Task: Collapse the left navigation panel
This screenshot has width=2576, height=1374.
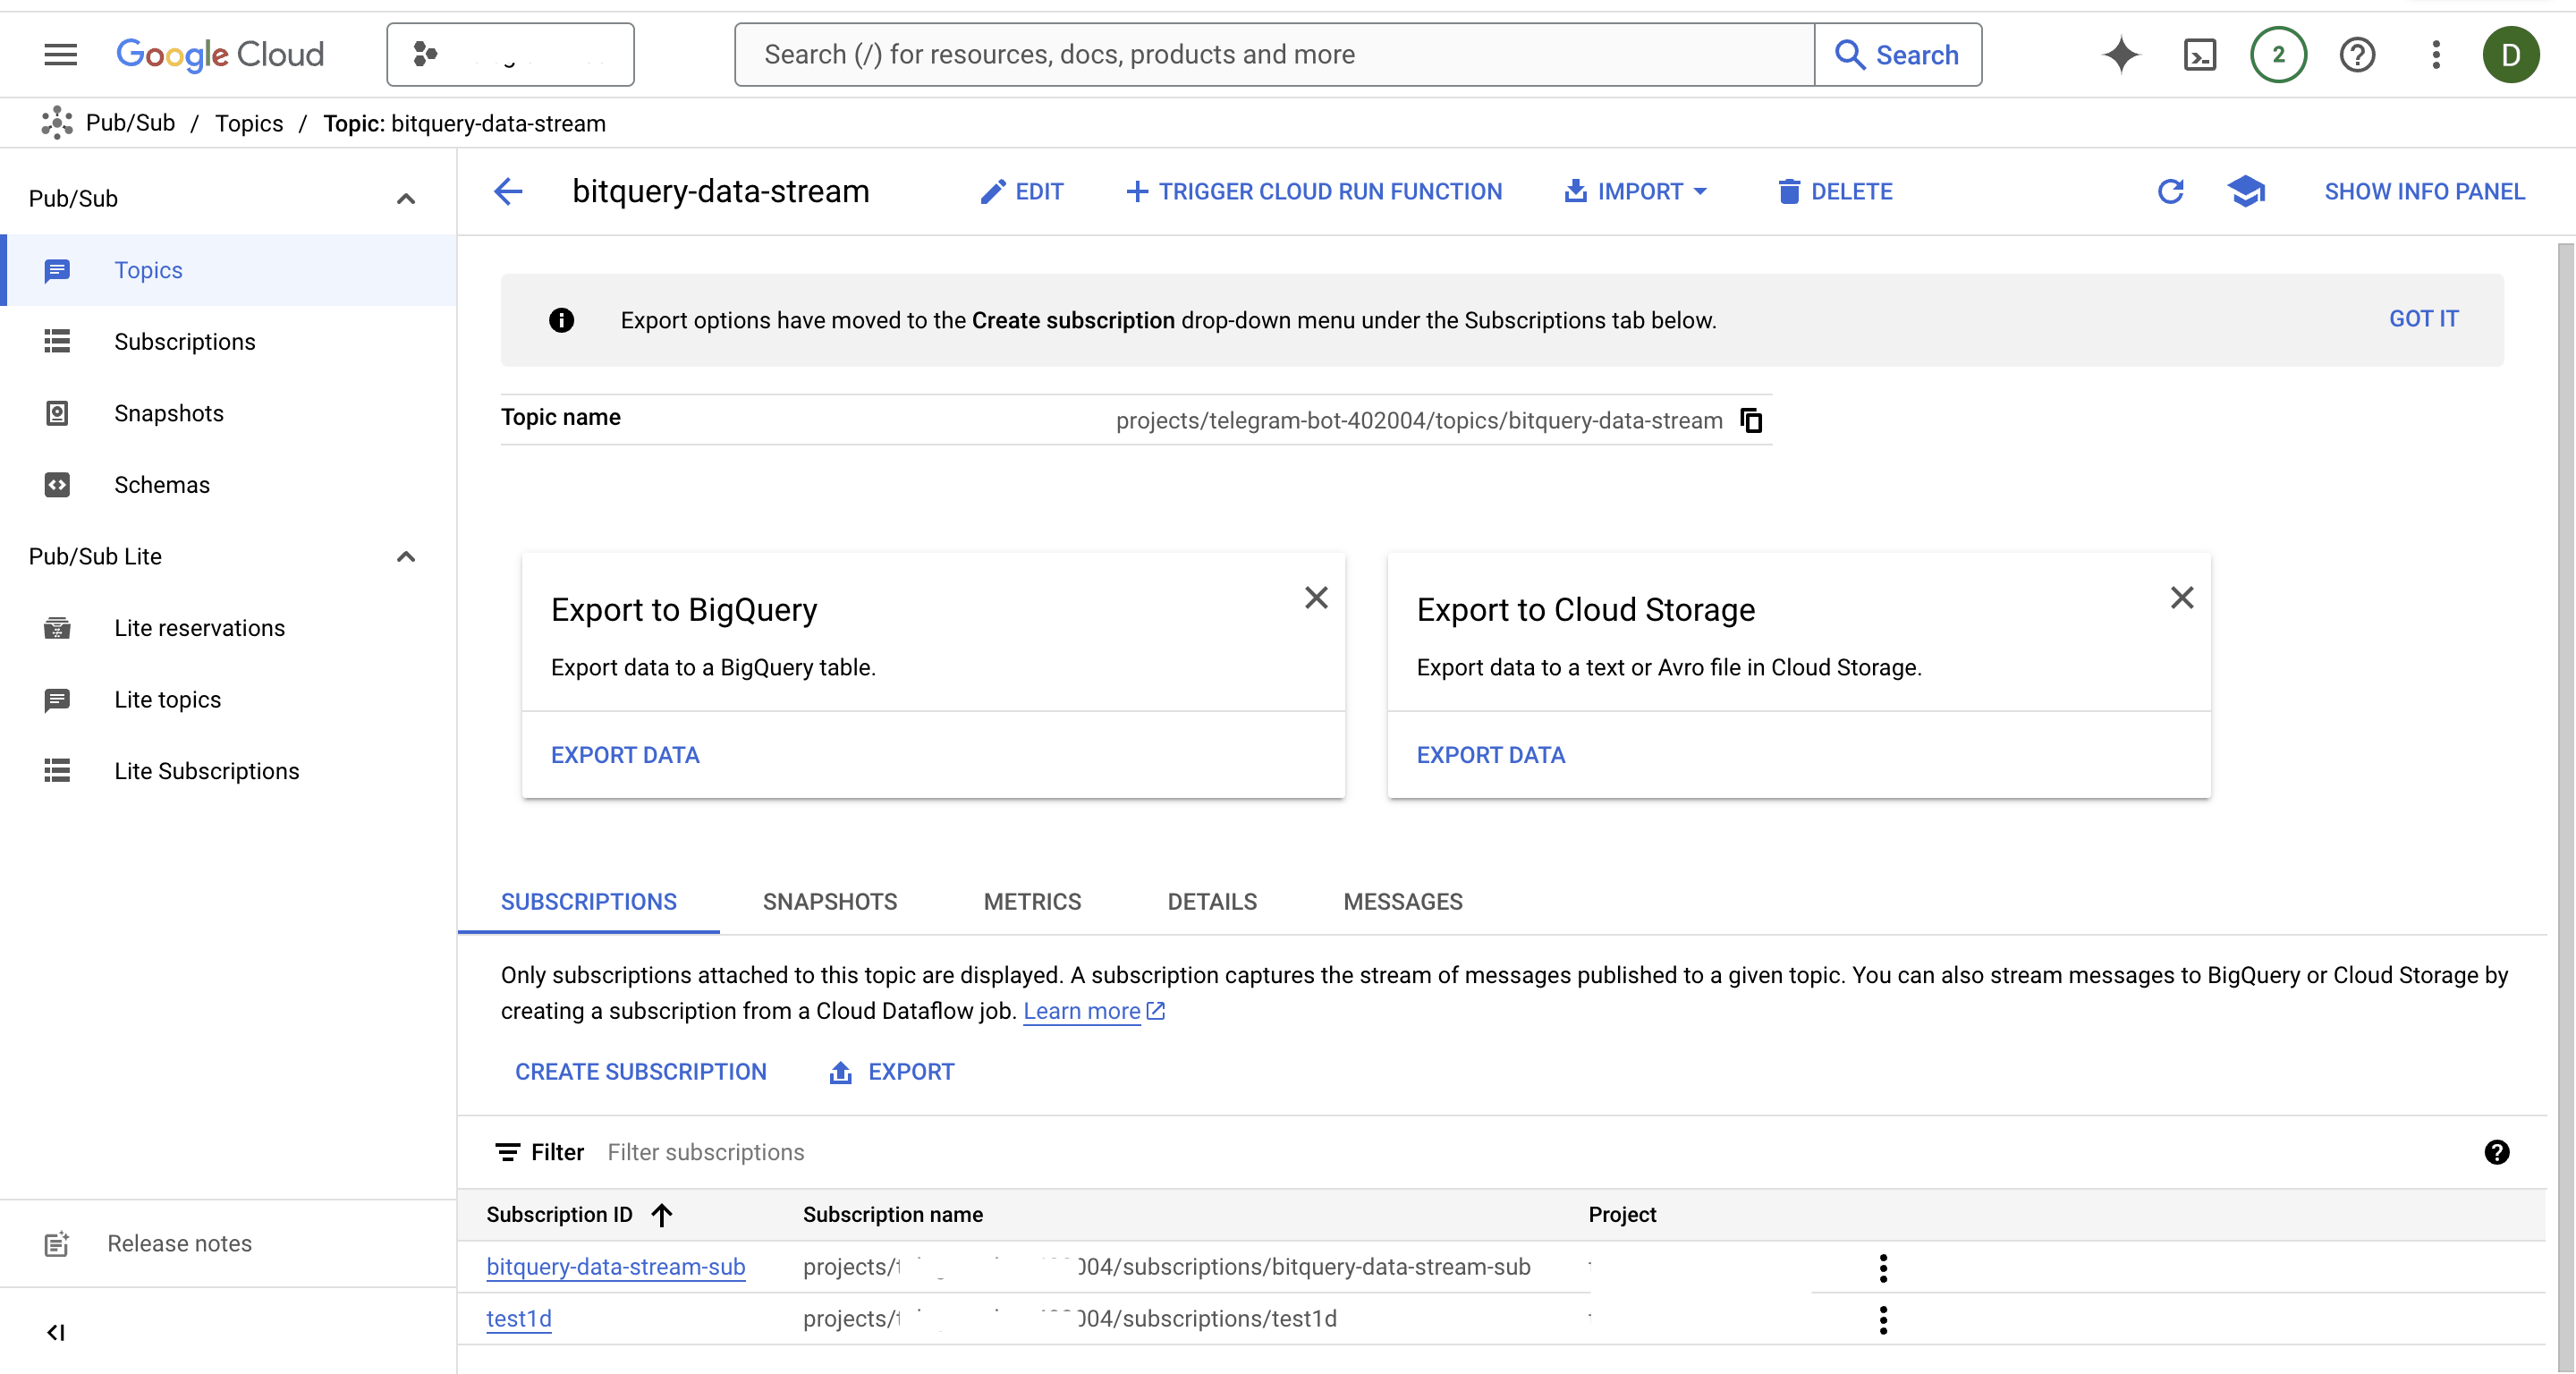Action: pyautogui.click(x=56, y=1332)
